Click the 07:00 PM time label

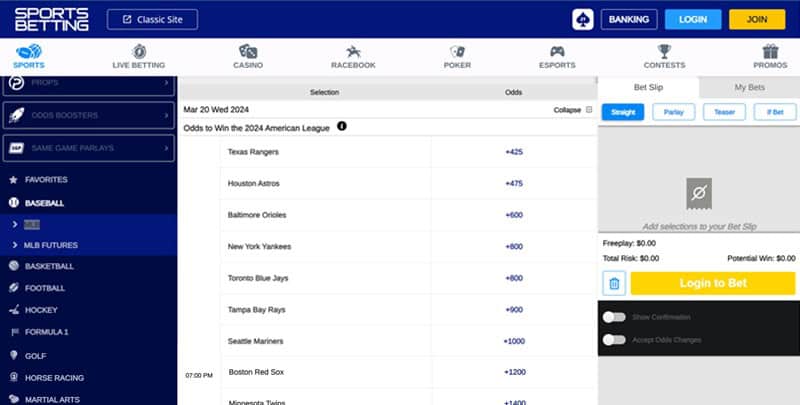coord(199,375)
